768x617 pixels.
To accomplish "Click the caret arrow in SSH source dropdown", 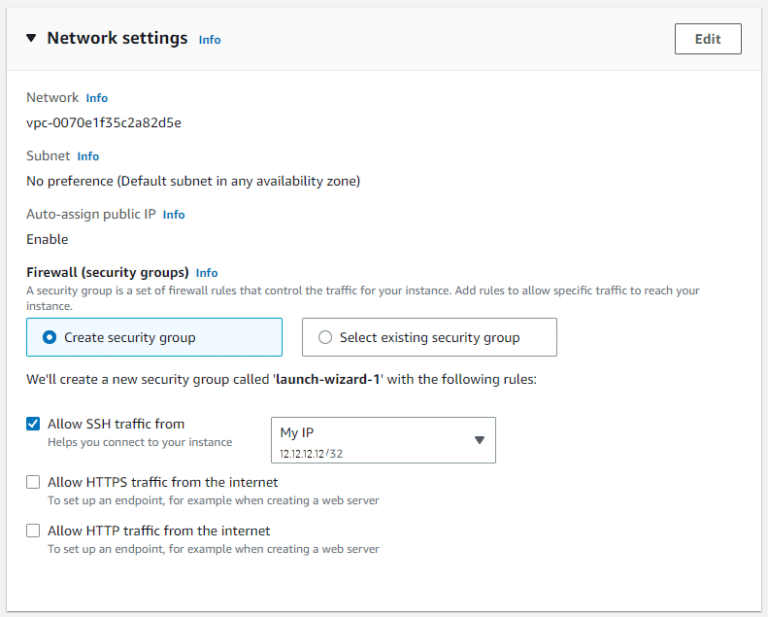I will (x=478, y=440).
